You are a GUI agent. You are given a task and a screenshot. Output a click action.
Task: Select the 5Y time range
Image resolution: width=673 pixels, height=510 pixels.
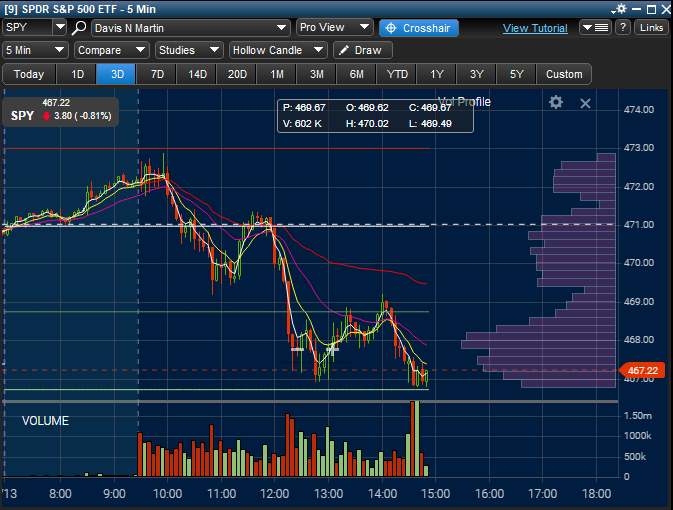pos(516,74)
